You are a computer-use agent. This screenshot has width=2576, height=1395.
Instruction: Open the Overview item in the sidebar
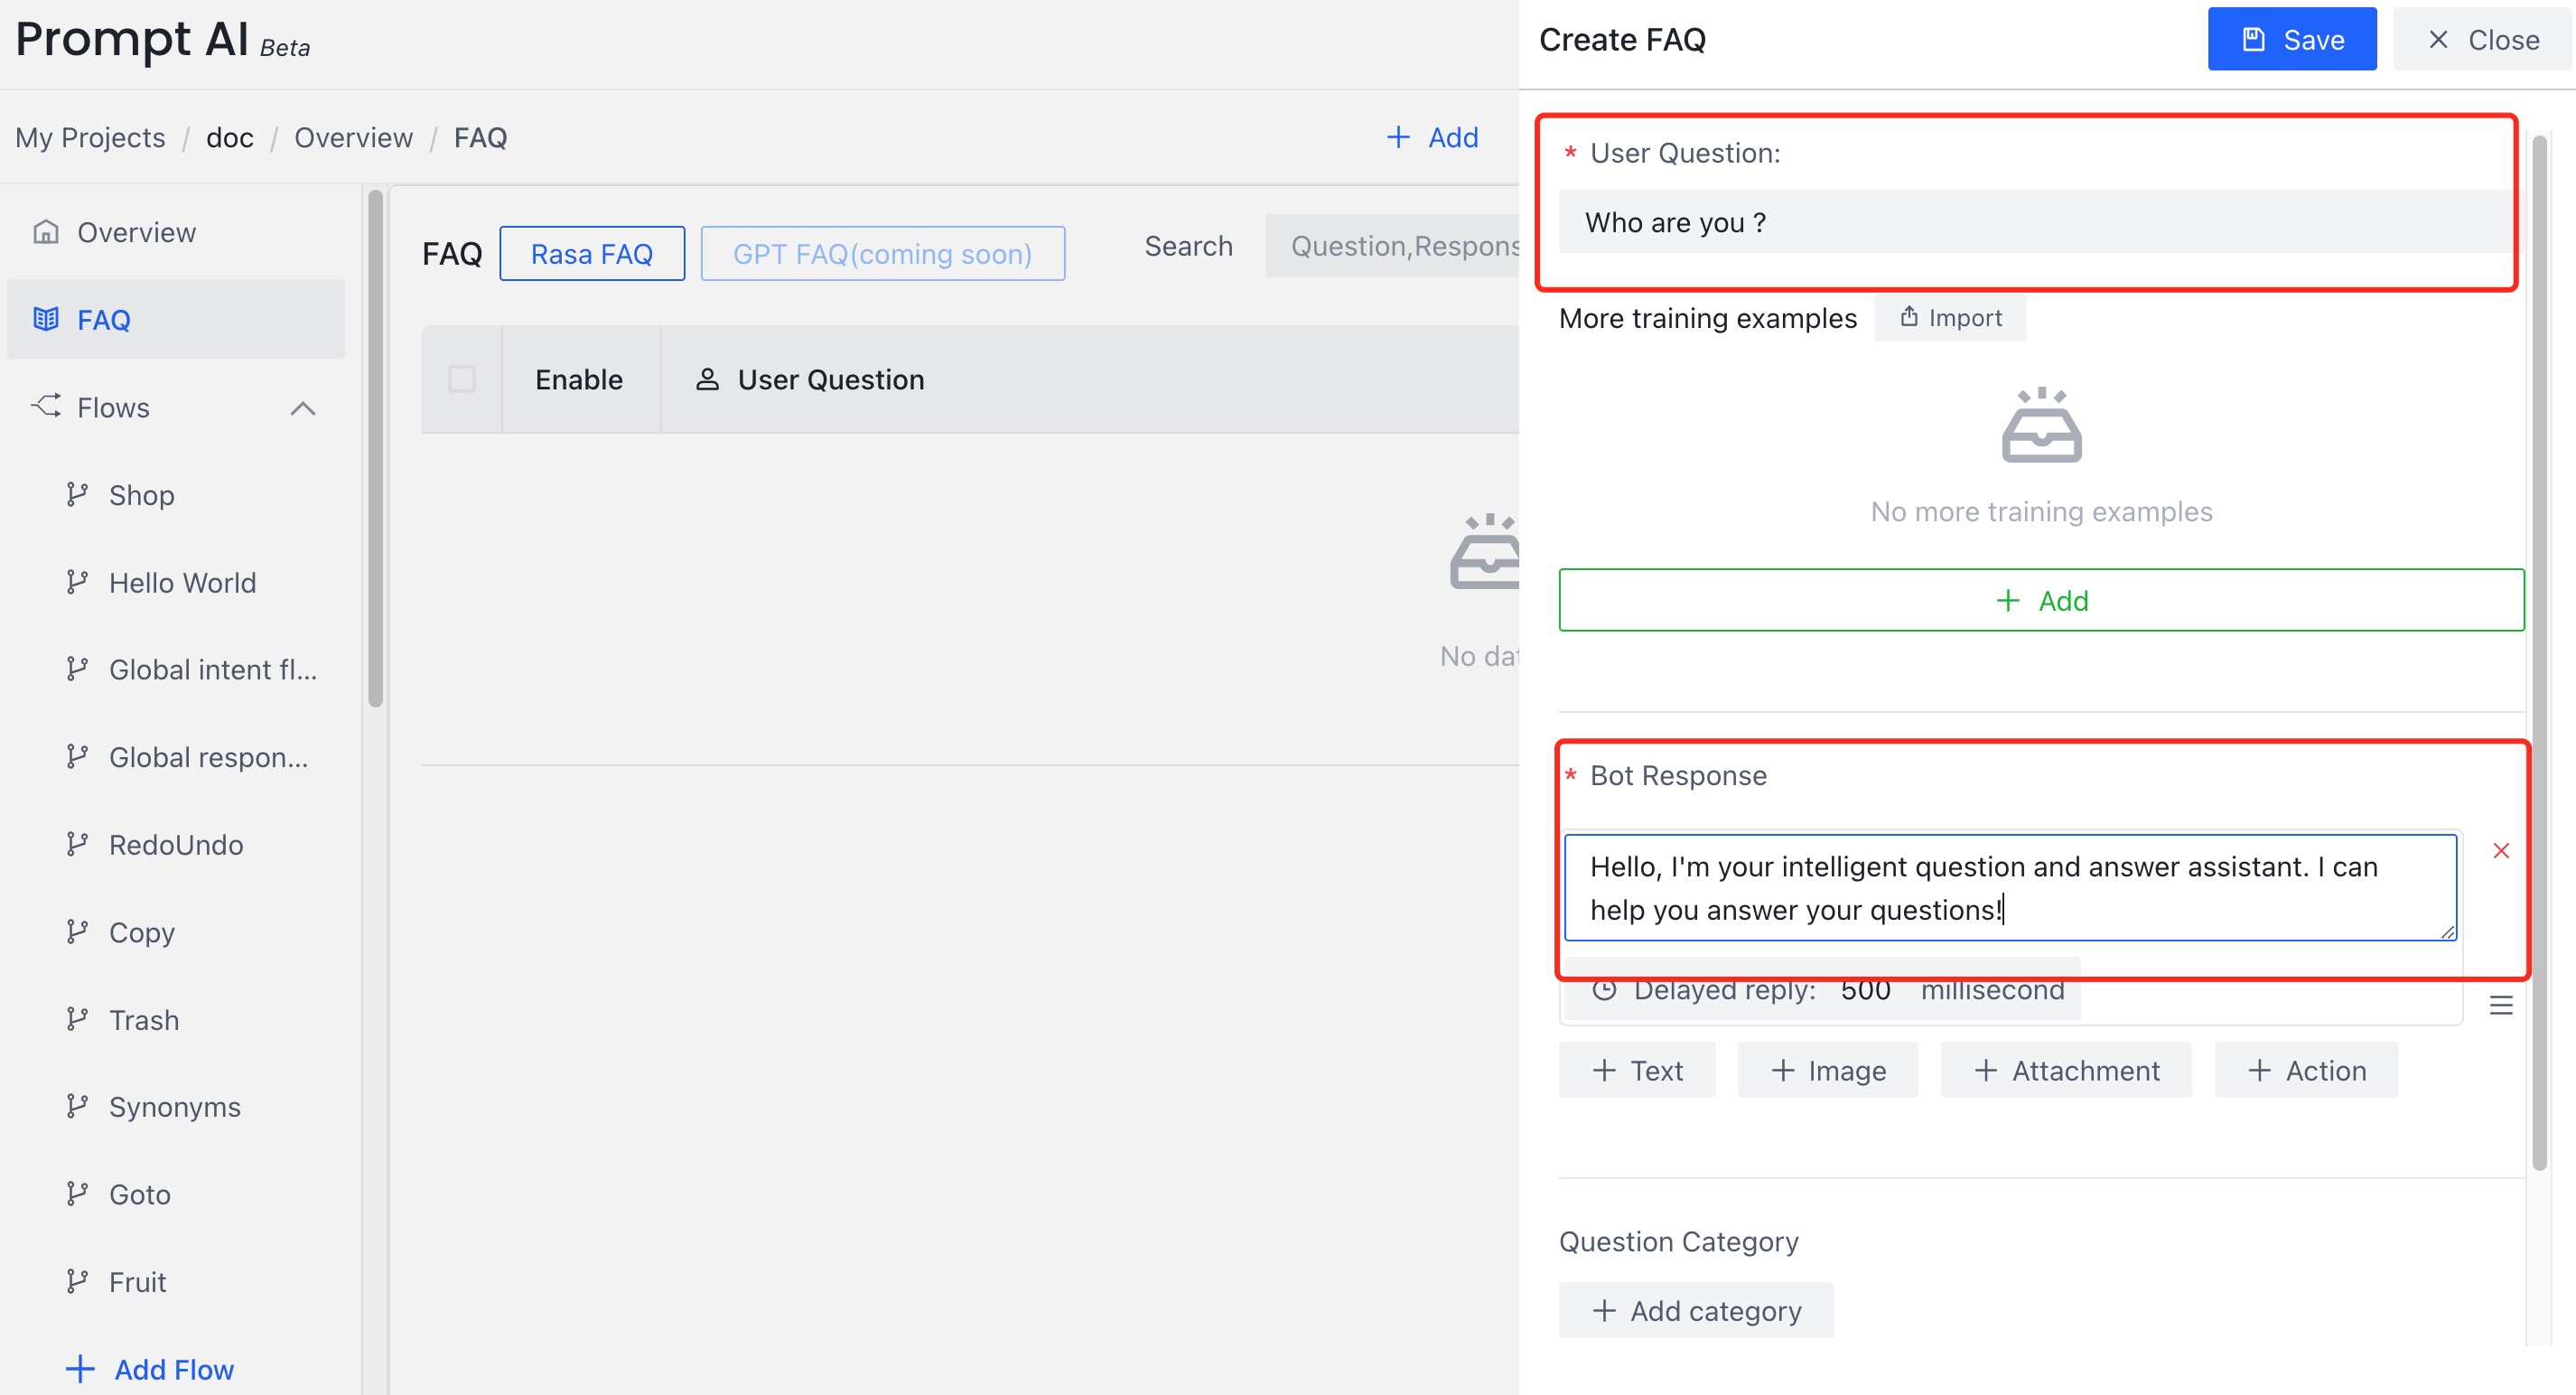pos(176,232)
